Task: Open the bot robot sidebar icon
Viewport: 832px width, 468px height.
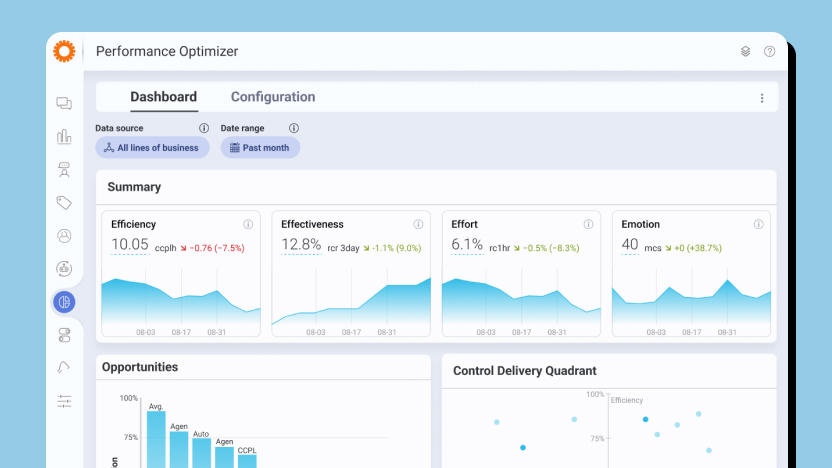Action: click(x=64, y=268)
